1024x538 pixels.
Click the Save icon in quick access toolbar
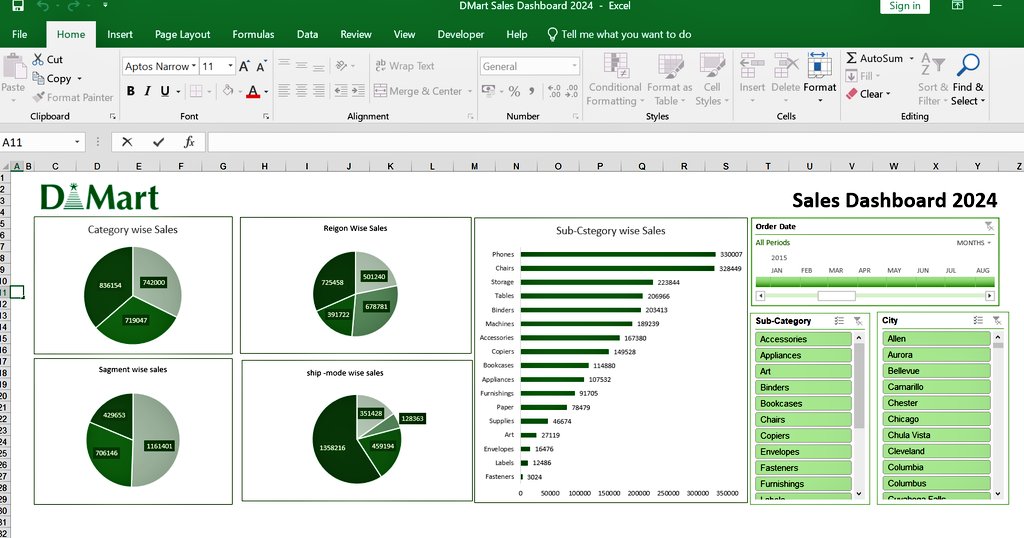(x=18, y=6)
